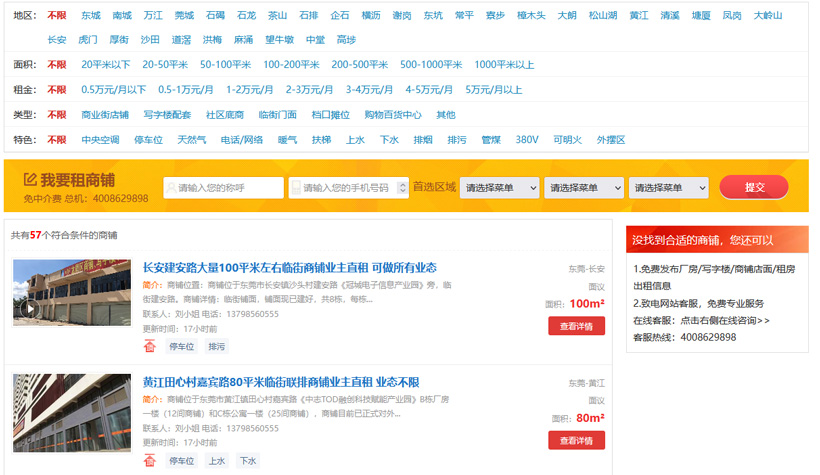Click the 黄江田心村 listing thumbnail
This screenshot has width=820, height=475.
click(x=71, y=415)
